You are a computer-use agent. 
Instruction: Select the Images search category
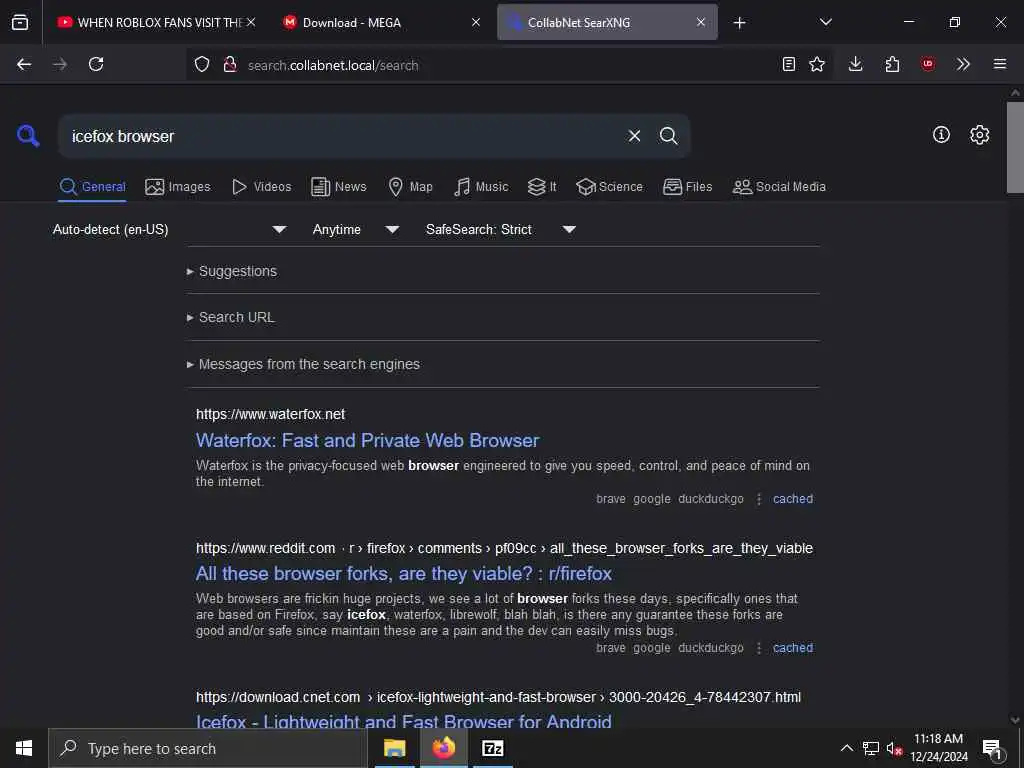[178, 187]
